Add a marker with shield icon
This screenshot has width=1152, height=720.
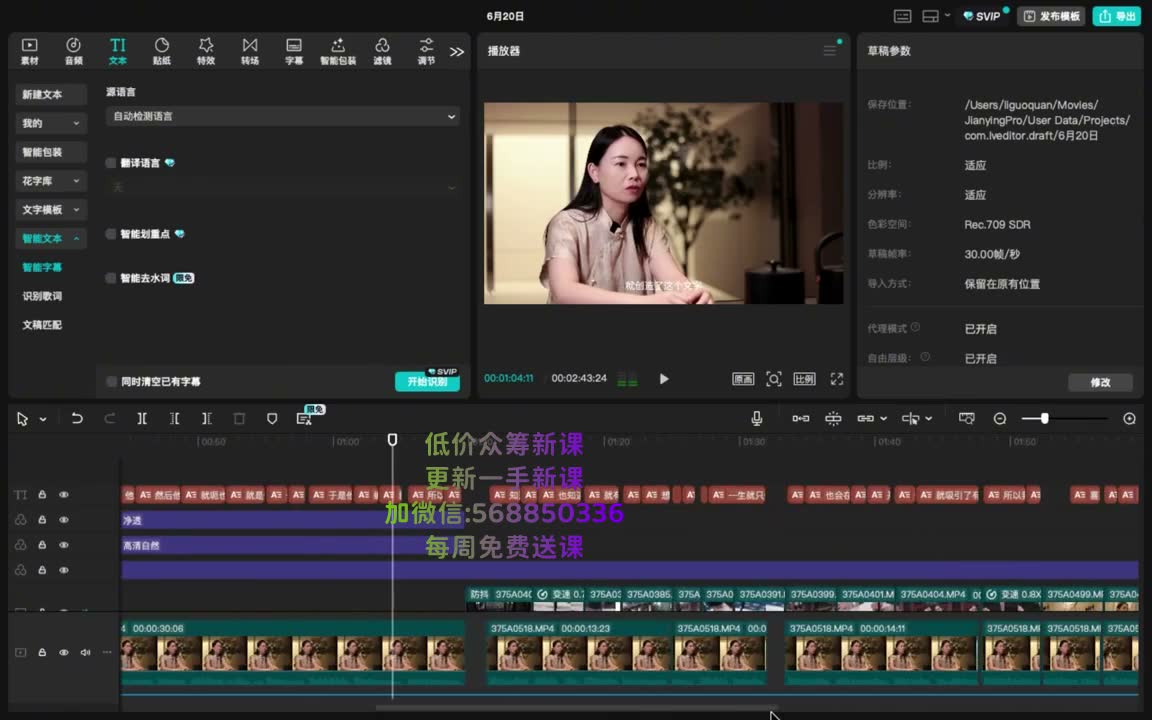tap(272, 418)
